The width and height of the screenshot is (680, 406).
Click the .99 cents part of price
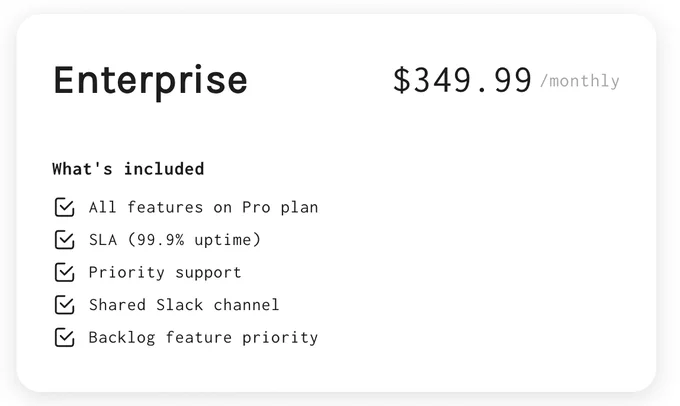(x=504, y=81)
